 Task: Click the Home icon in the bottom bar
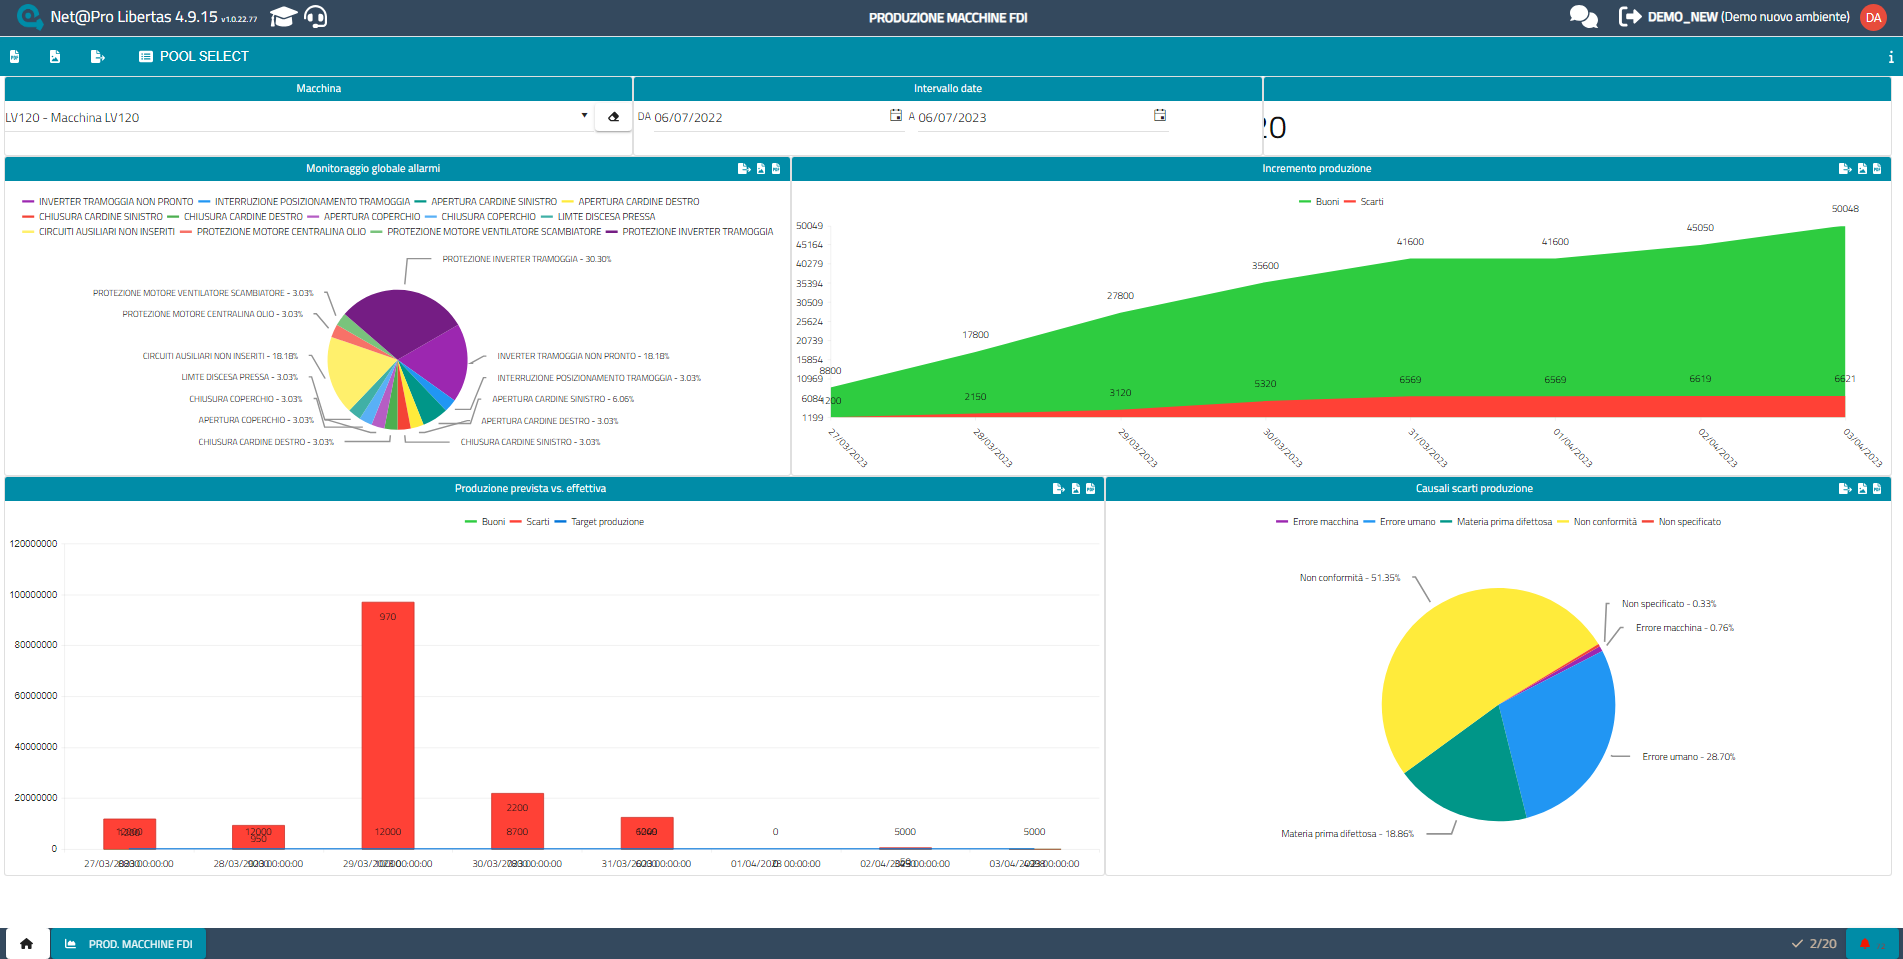pos(26,943)
